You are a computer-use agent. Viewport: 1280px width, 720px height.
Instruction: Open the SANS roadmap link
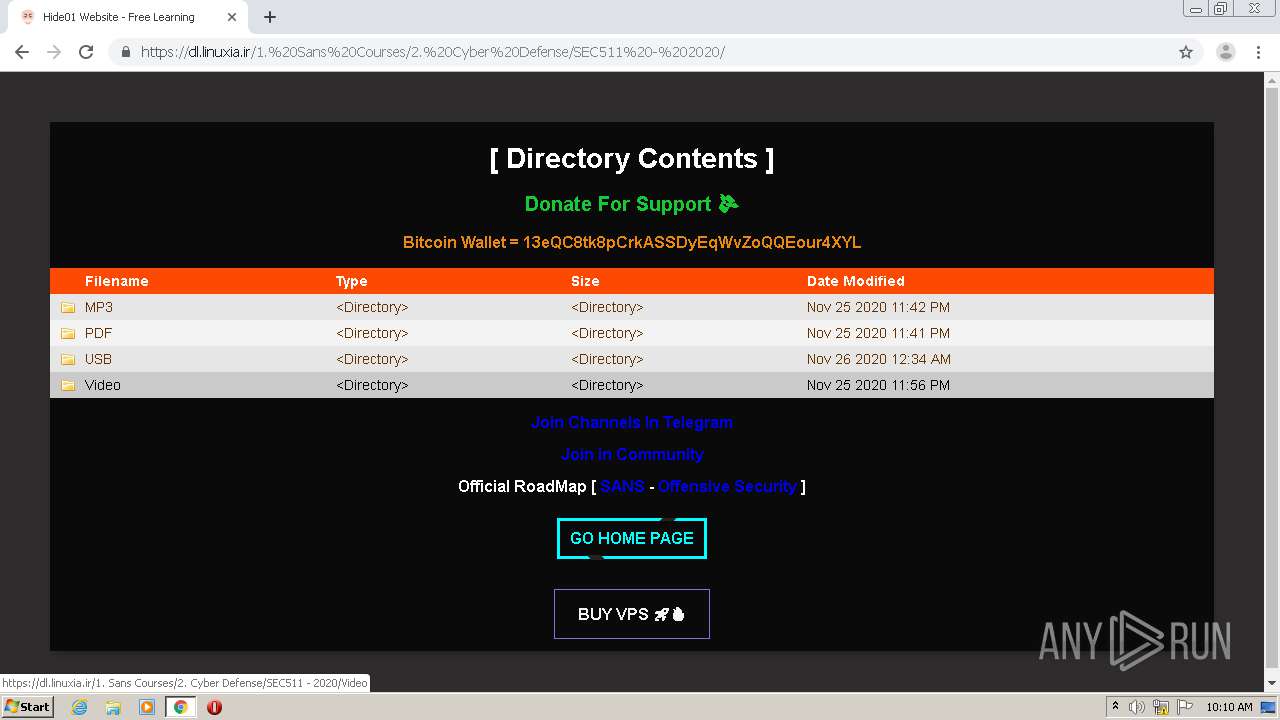click(x=622, y=486)
